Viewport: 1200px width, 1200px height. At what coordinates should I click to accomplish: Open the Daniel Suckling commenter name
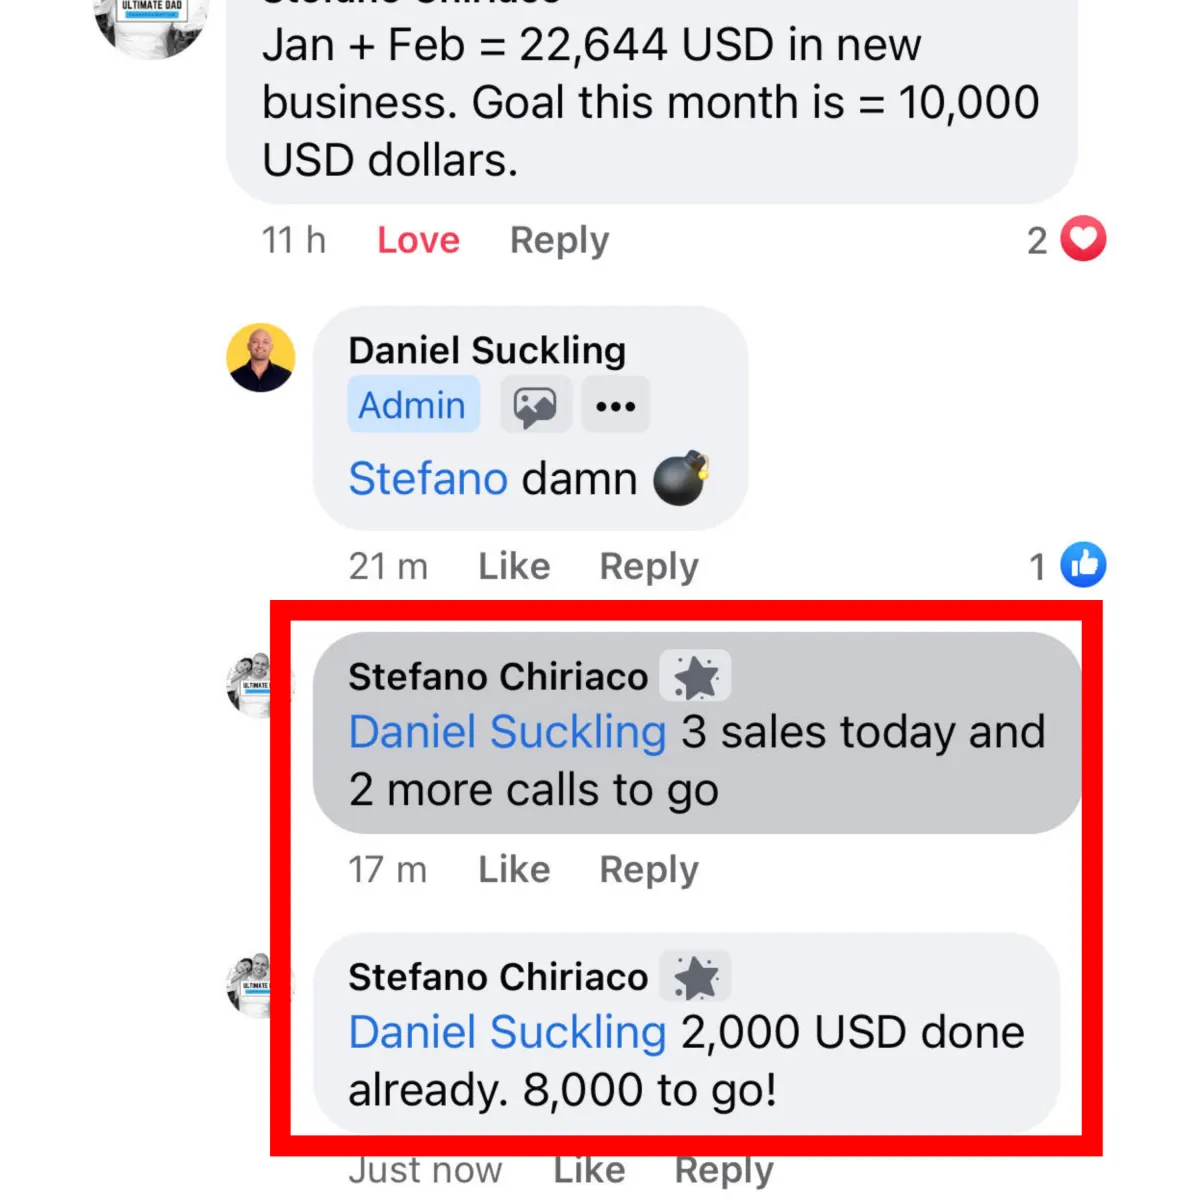(x=487, y=350)
